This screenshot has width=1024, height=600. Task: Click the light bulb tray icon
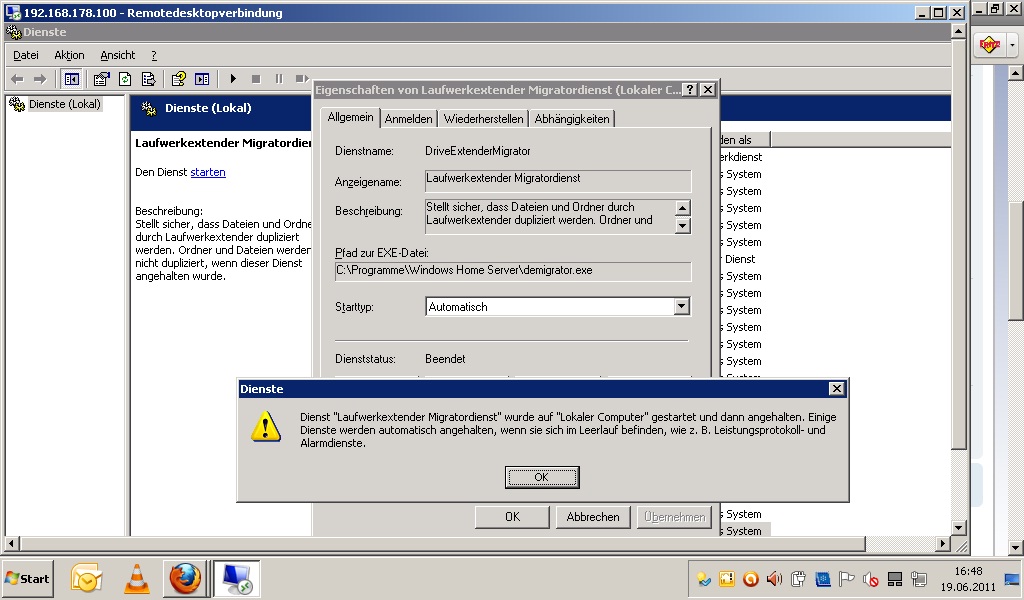coord(703,578)
